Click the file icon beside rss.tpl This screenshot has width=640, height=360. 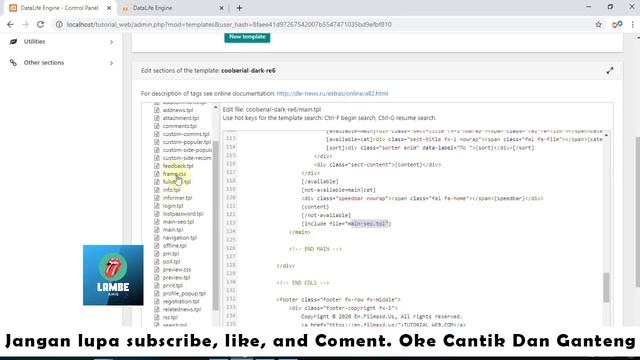click(157, 317)
